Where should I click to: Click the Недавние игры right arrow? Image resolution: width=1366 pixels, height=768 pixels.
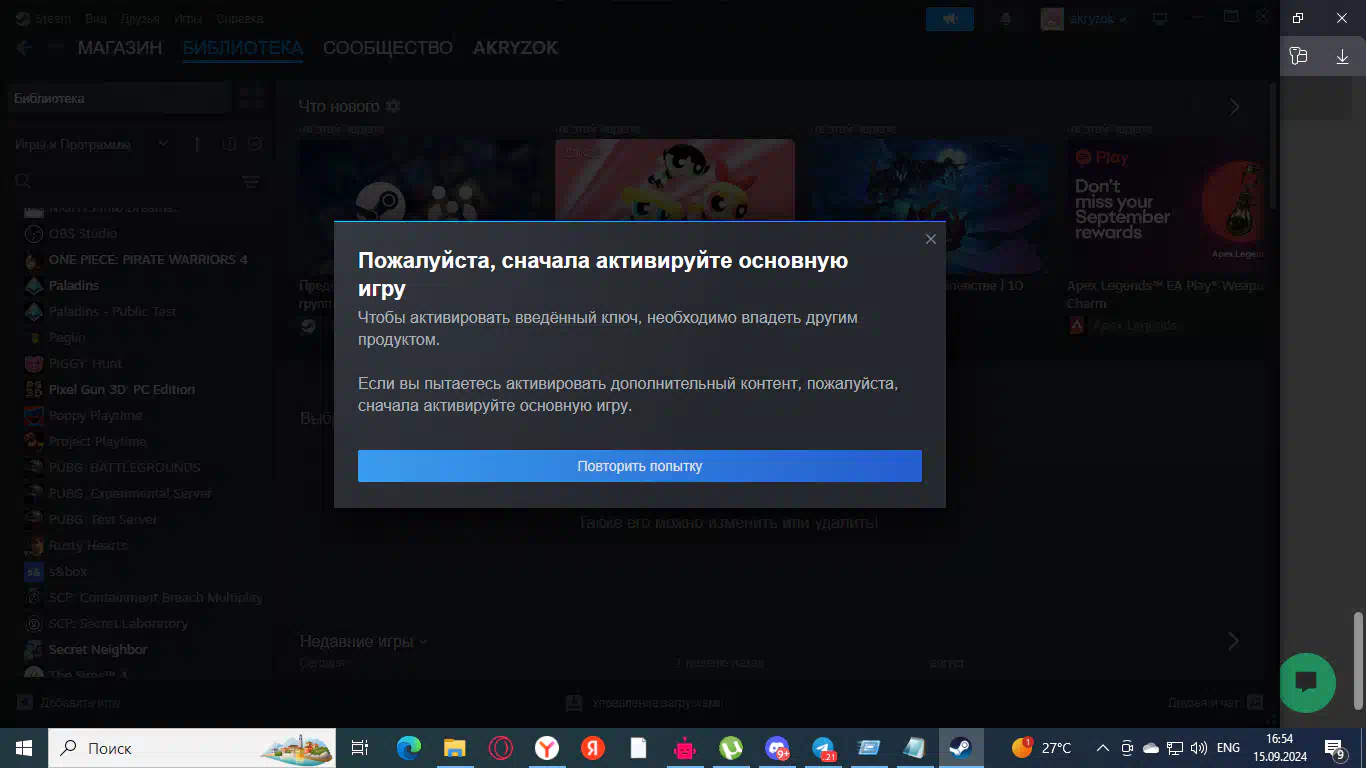click(1233, 641)
